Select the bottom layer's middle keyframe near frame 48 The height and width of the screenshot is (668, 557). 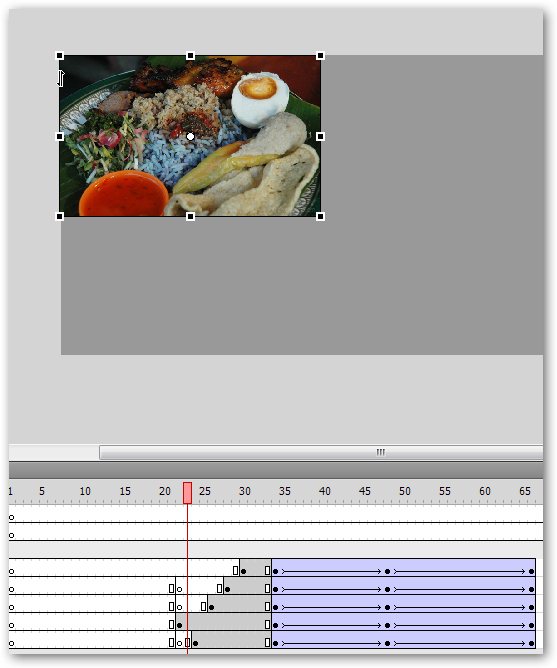(x=387, y=643)
